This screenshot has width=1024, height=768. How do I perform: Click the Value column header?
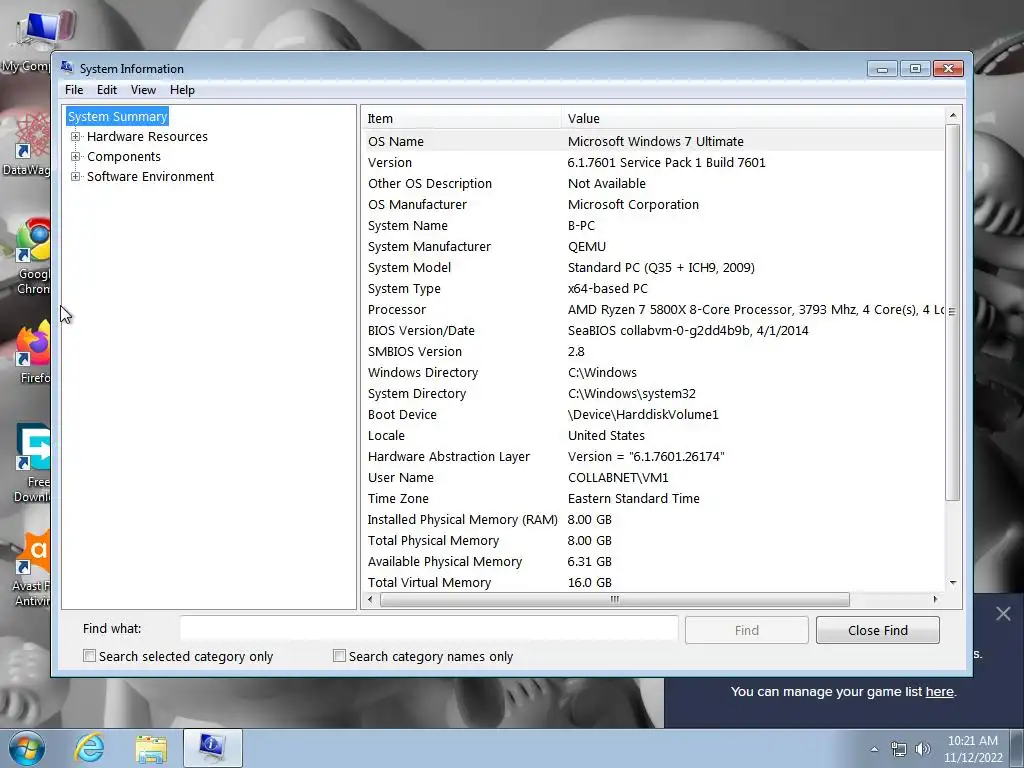pyautogui.click(x=753, y=118)
